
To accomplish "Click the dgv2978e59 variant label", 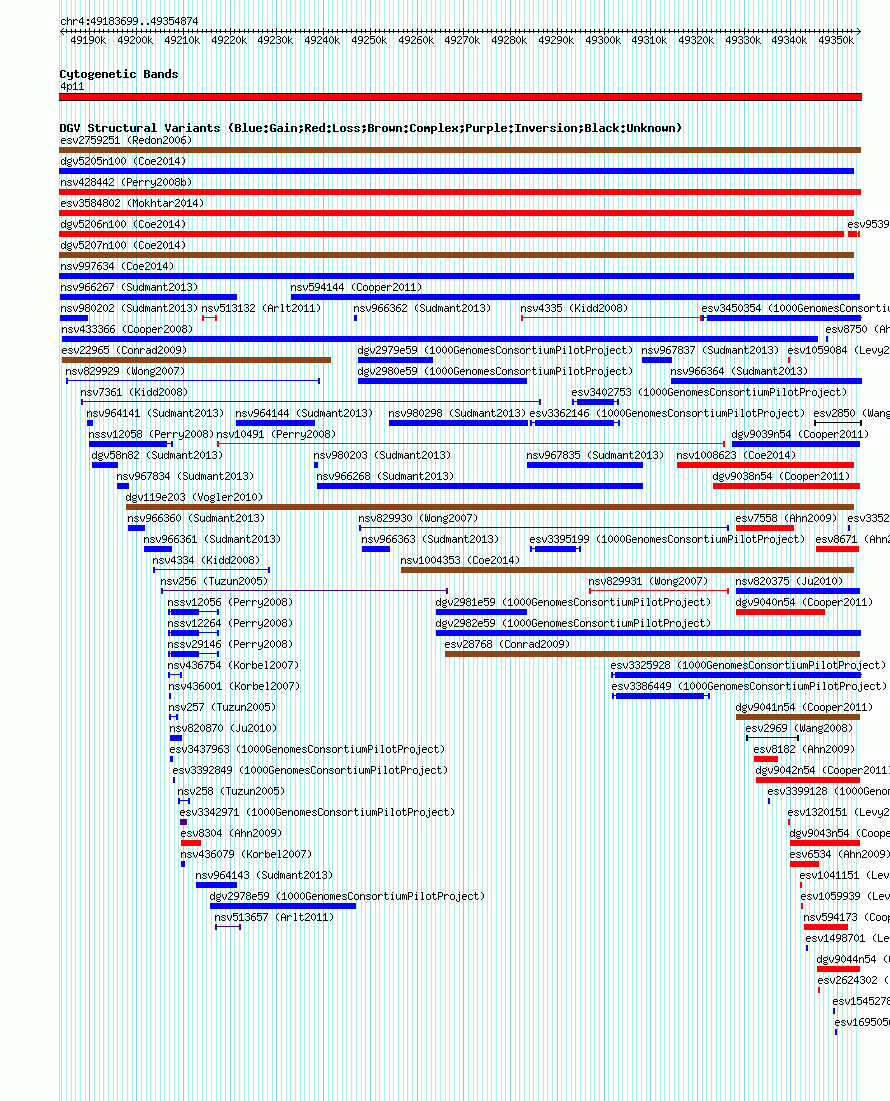I will tap(347, 898).
